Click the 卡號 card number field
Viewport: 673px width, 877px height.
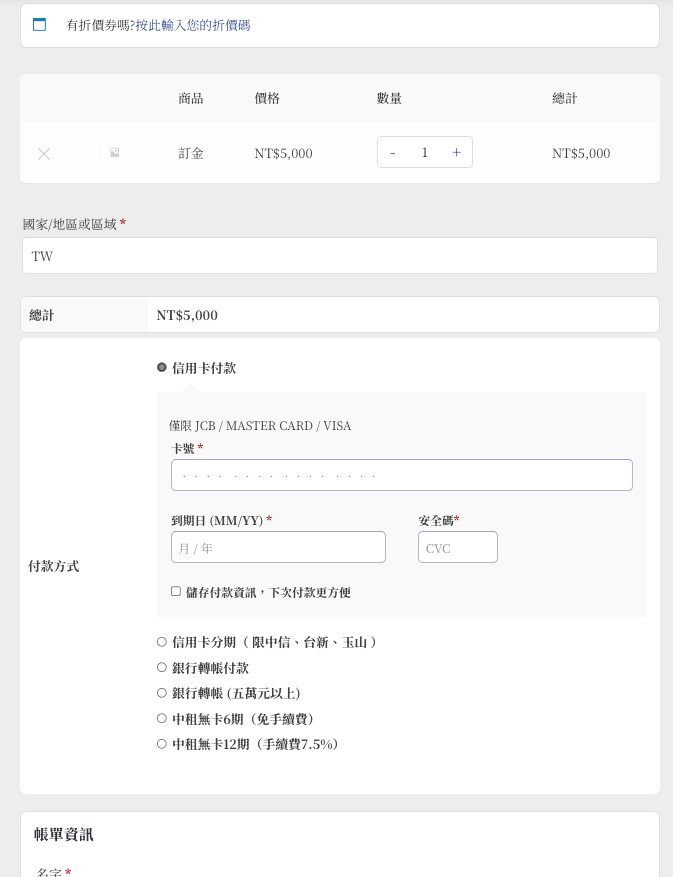(x=402, y=475)
